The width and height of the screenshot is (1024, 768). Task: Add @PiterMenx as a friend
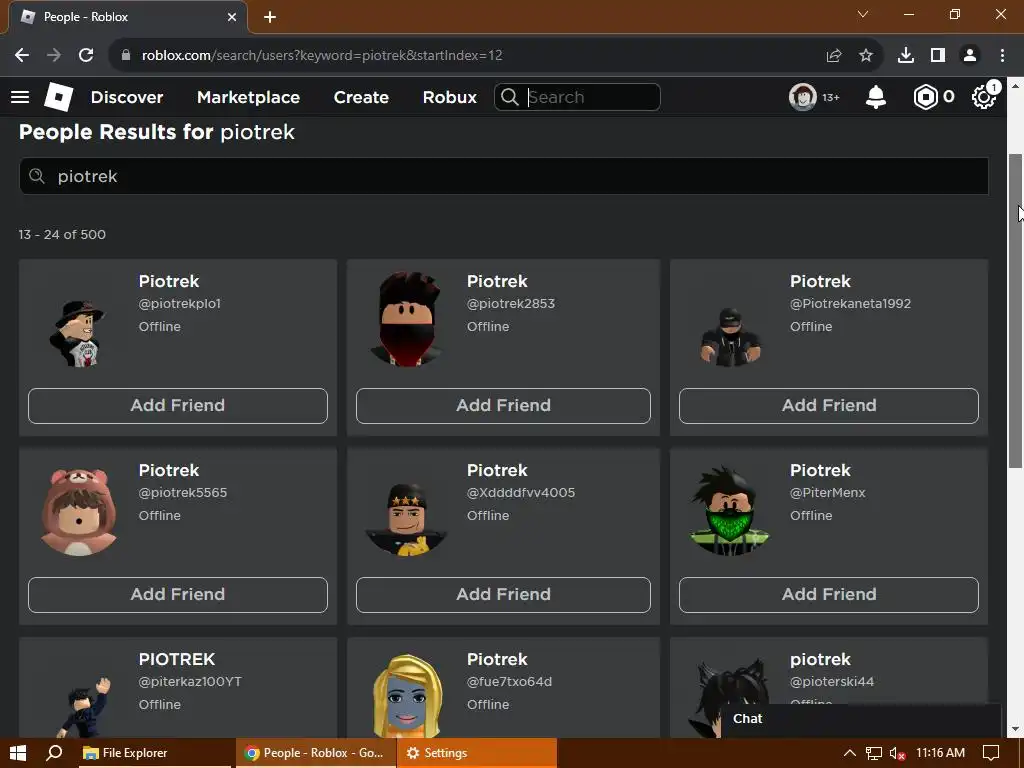click(829, 594)
